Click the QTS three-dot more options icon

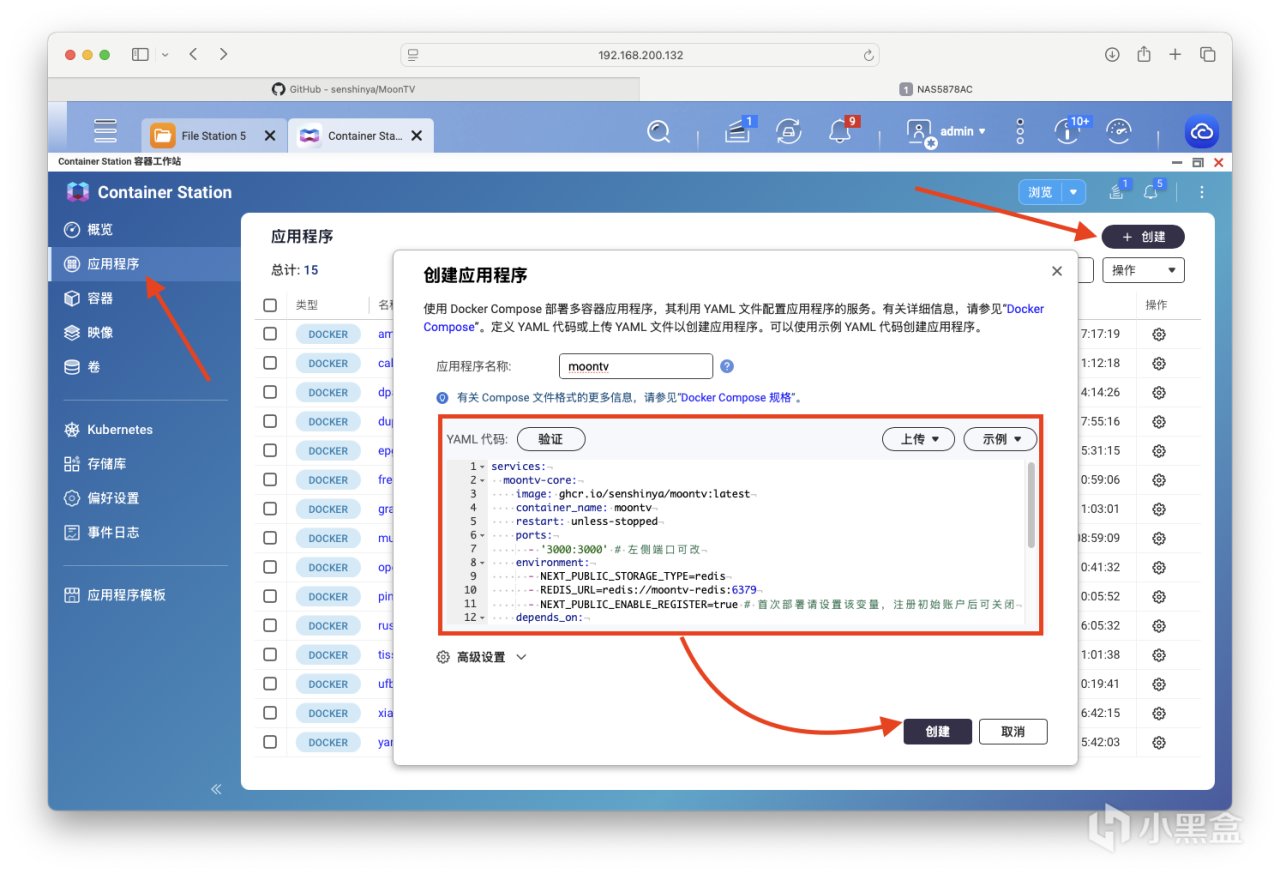(x=1020, y=131)
